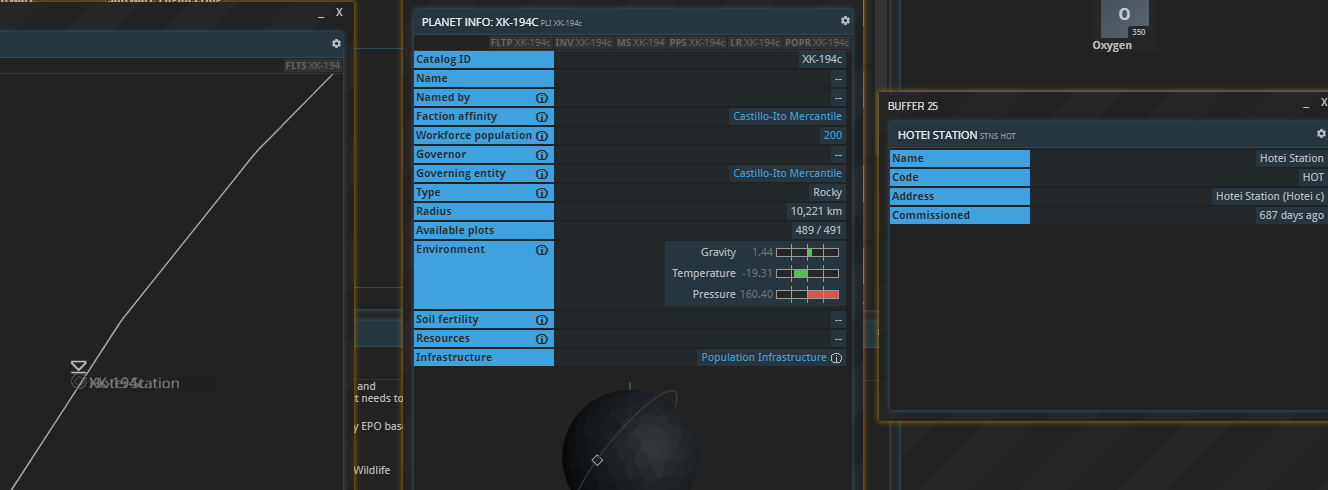Click the ship marker on the map
Screen dimensions: 1328x490
click(x=79, y=368)
